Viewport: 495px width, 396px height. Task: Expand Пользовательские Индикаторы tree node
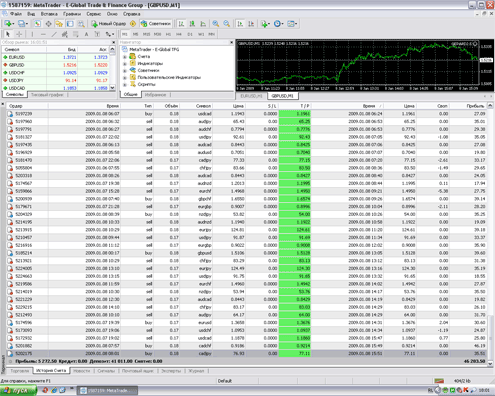point(125,78)
